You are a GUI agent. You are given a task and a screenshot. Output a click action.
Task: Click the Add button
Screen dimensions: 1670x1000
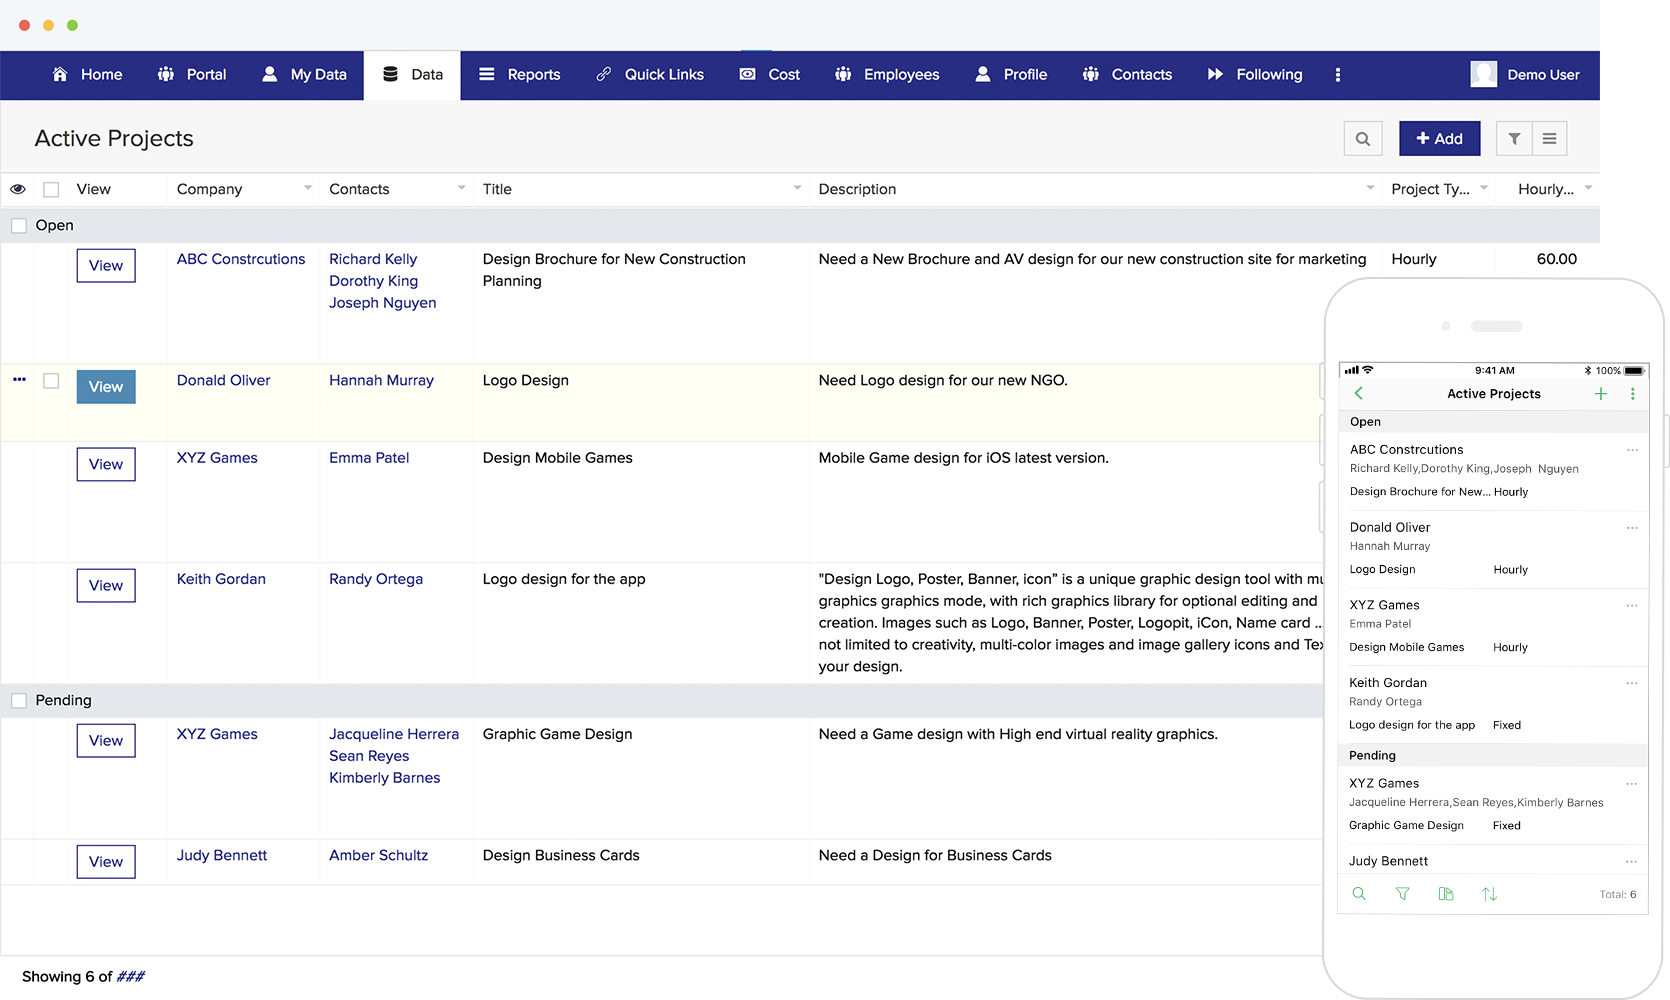coord(1439,139)
